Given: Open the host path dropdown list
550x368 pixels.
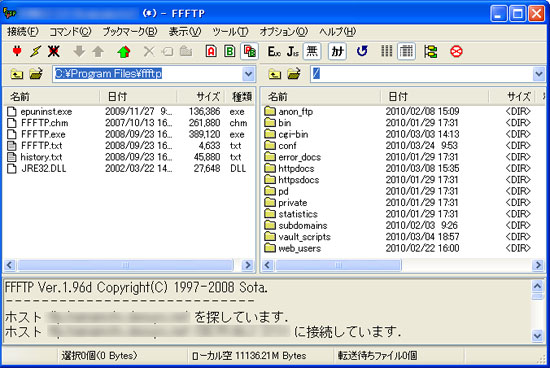Looking at the screenshot, I should [x=539, y=74].
